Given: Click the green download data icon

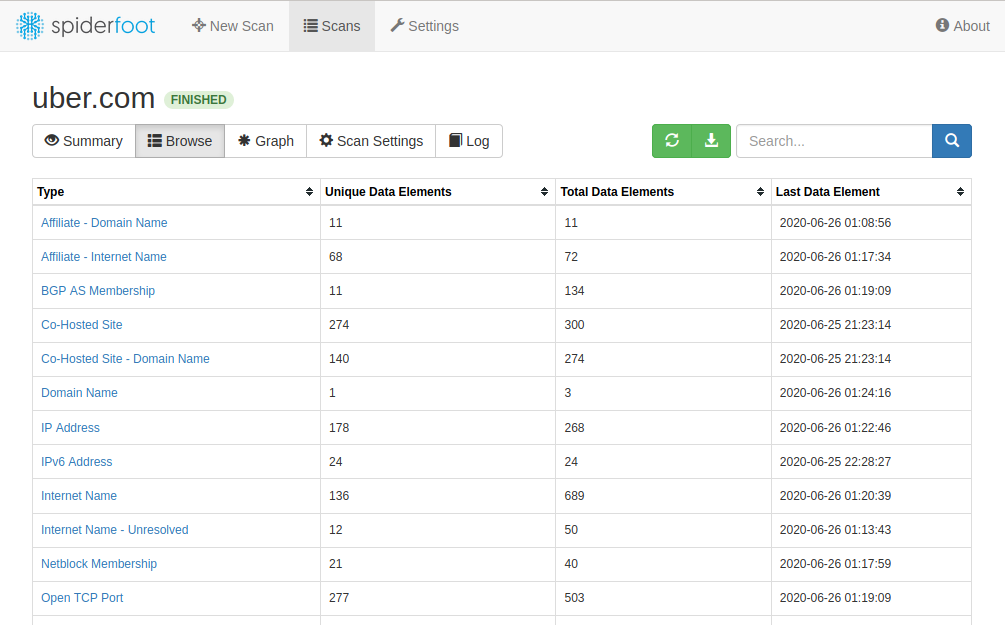Looking at the screenshot, I should coord(711,141).
